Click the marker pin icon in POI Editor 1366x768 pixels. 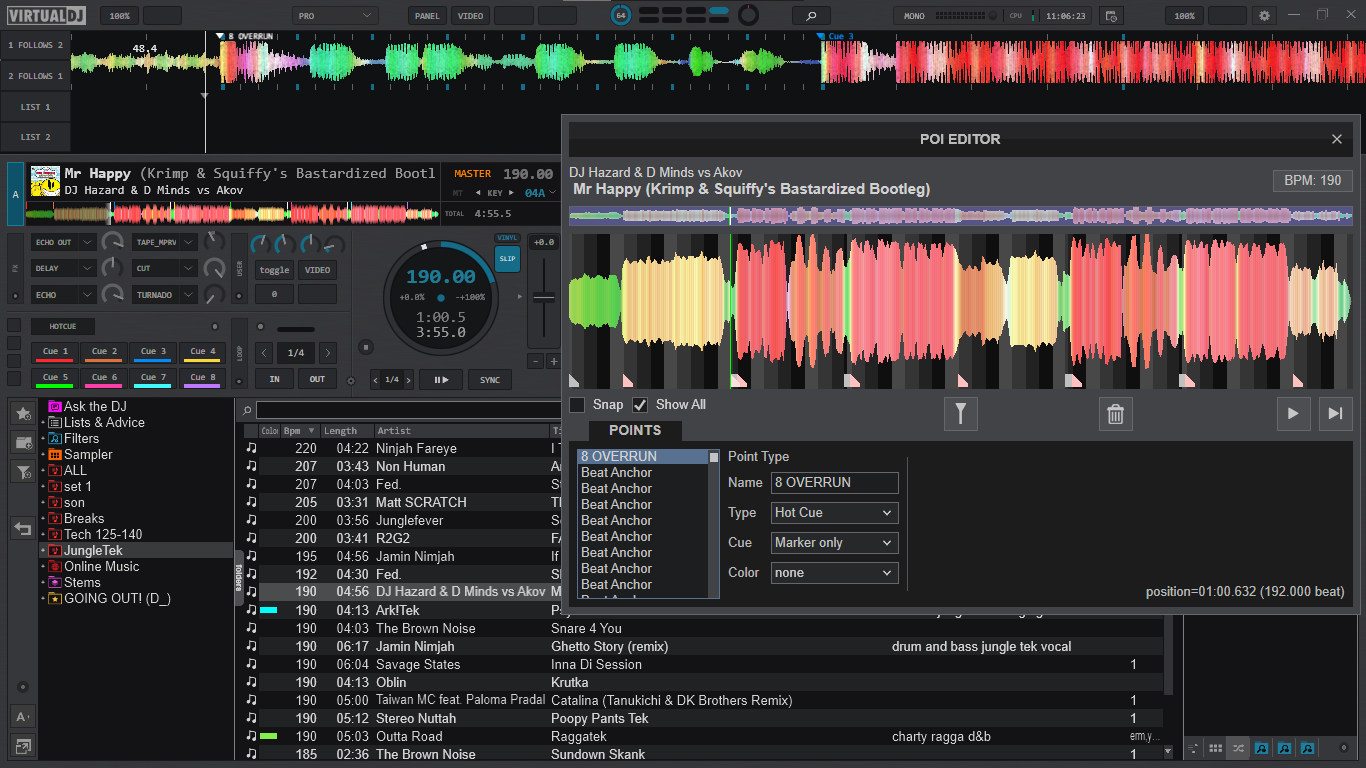coord(960,413)
